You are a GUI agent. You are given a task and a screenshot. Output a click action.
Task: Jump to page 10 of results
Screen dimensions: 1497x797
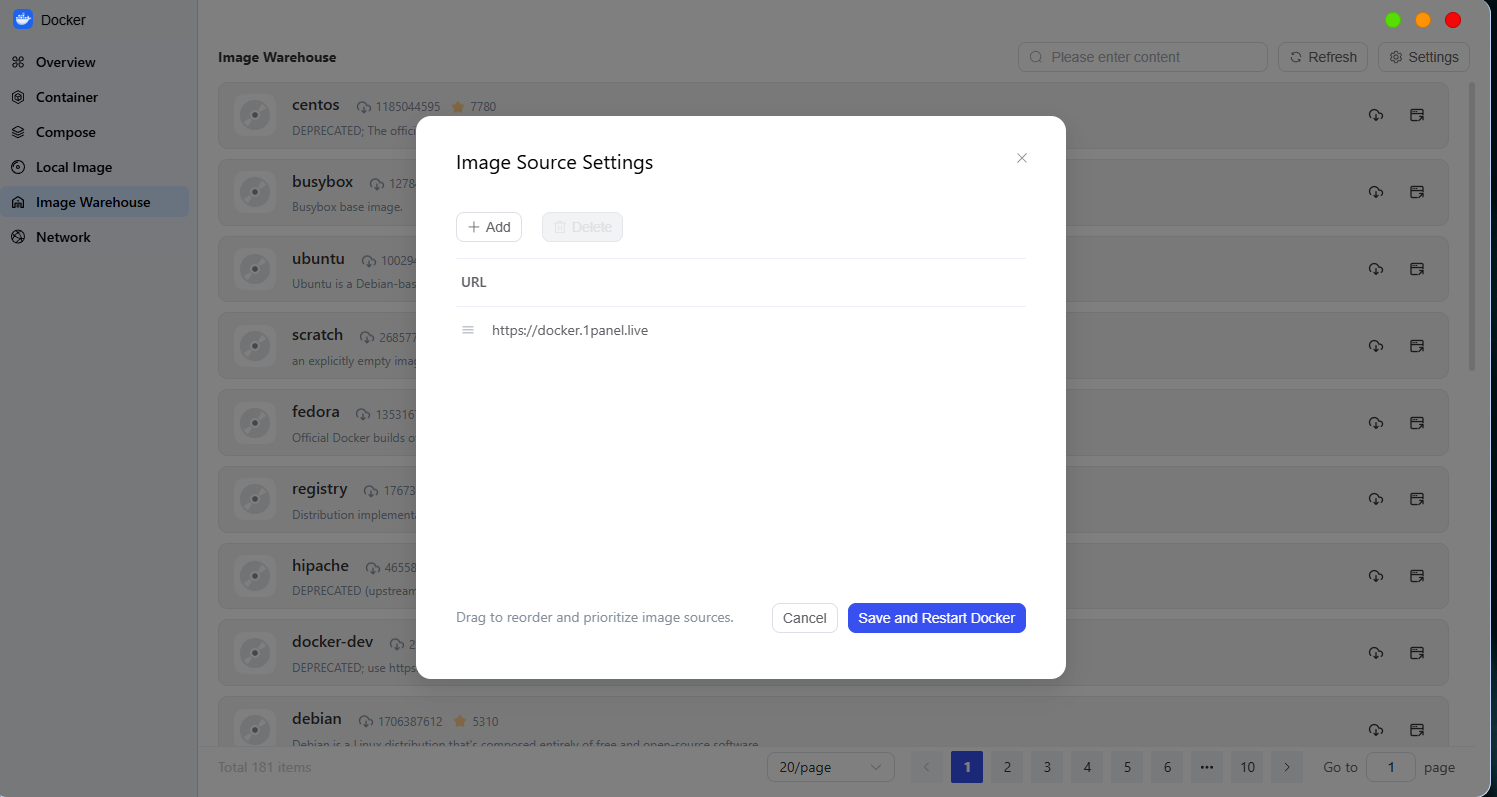pos(1247,767)
